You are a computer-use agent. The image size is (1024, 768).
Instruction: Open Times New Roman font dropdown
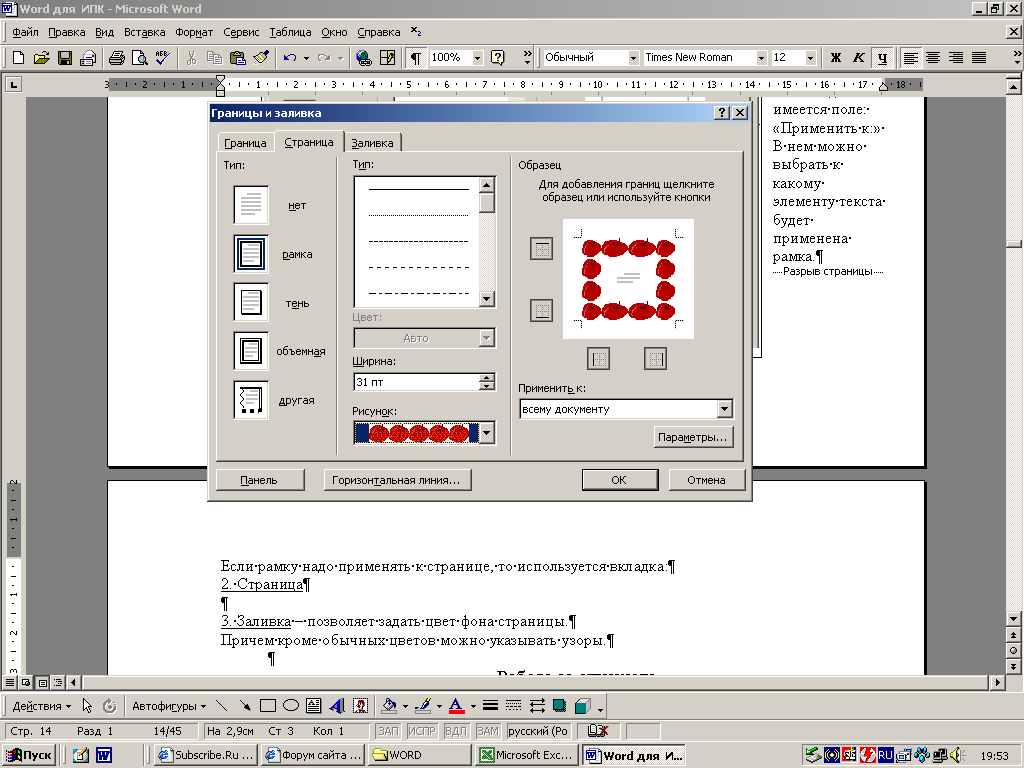click(x=761, y=58)
